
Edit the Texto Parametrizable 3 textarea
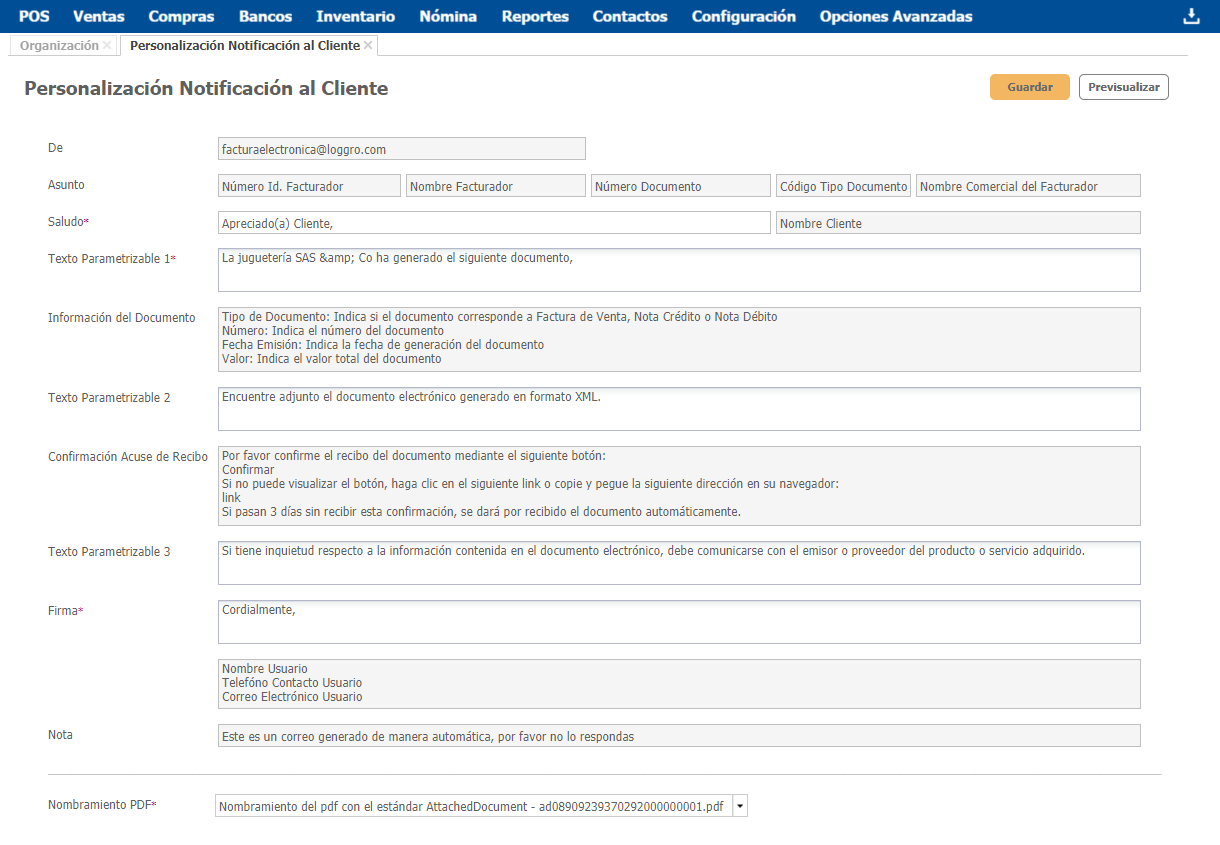678,563
